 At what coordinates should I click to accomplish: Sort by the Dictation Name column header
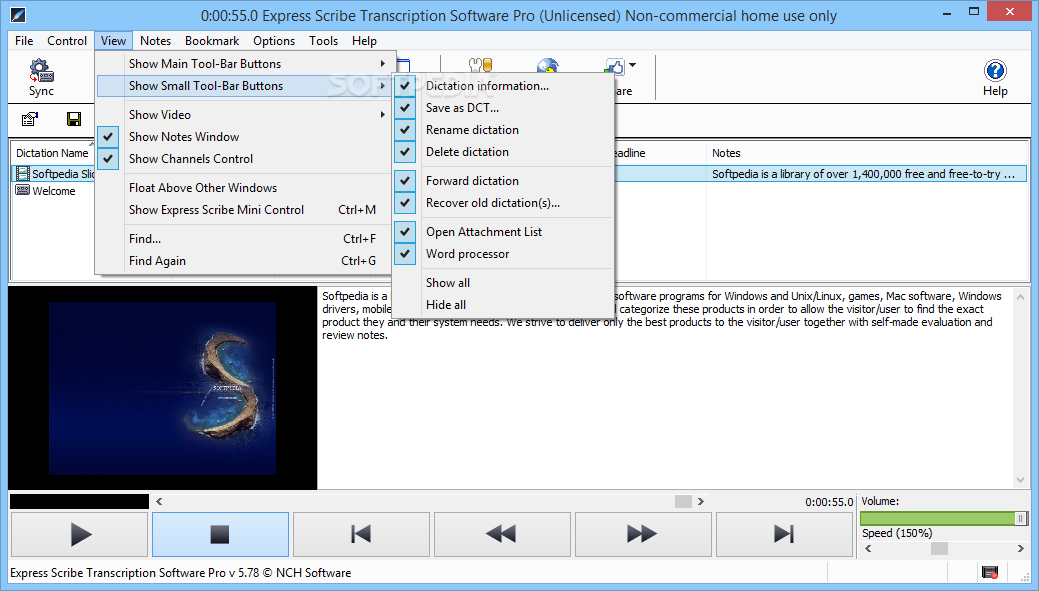tap(52, 153)
